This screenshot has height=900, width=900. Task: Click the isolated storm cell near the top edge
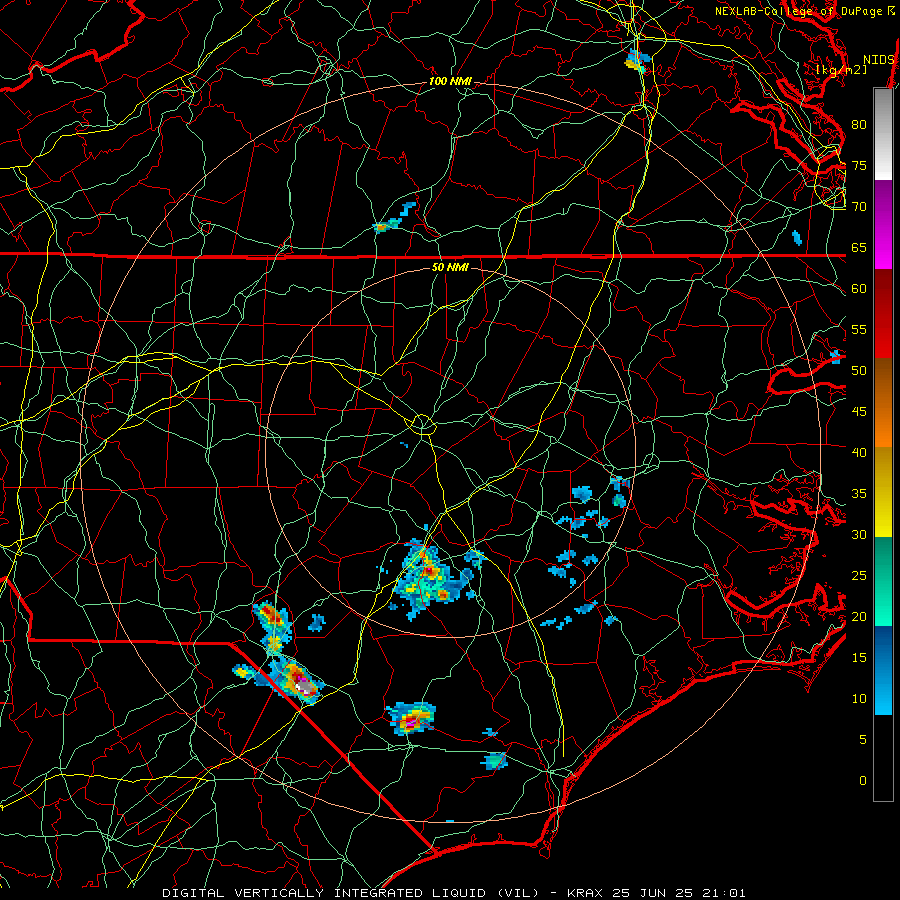click(x=637, y=61)
